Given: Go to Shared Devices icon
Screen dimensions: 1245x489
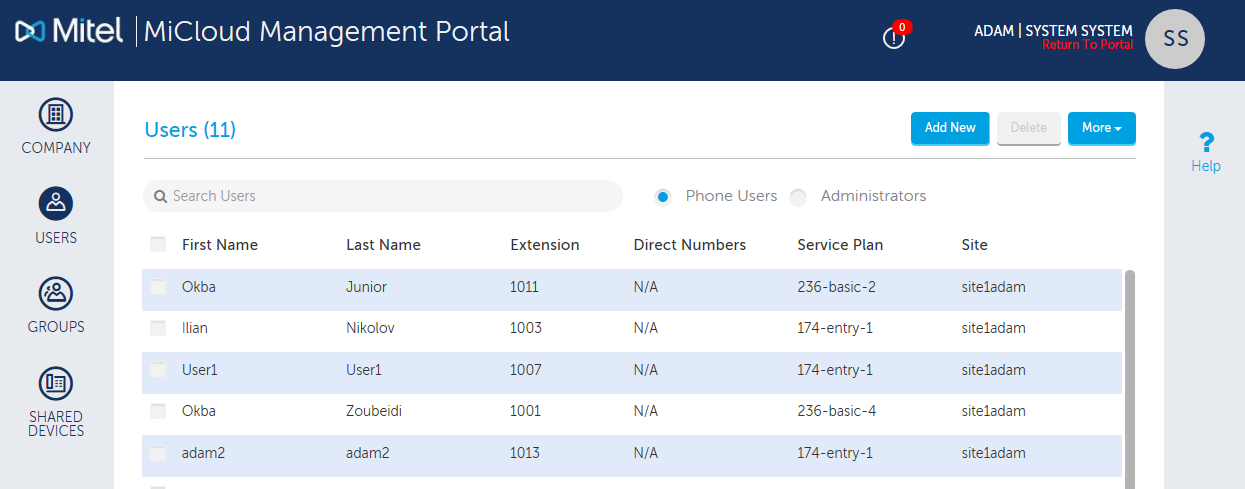Looking at the screenshot, I should [x=56, y=383].
